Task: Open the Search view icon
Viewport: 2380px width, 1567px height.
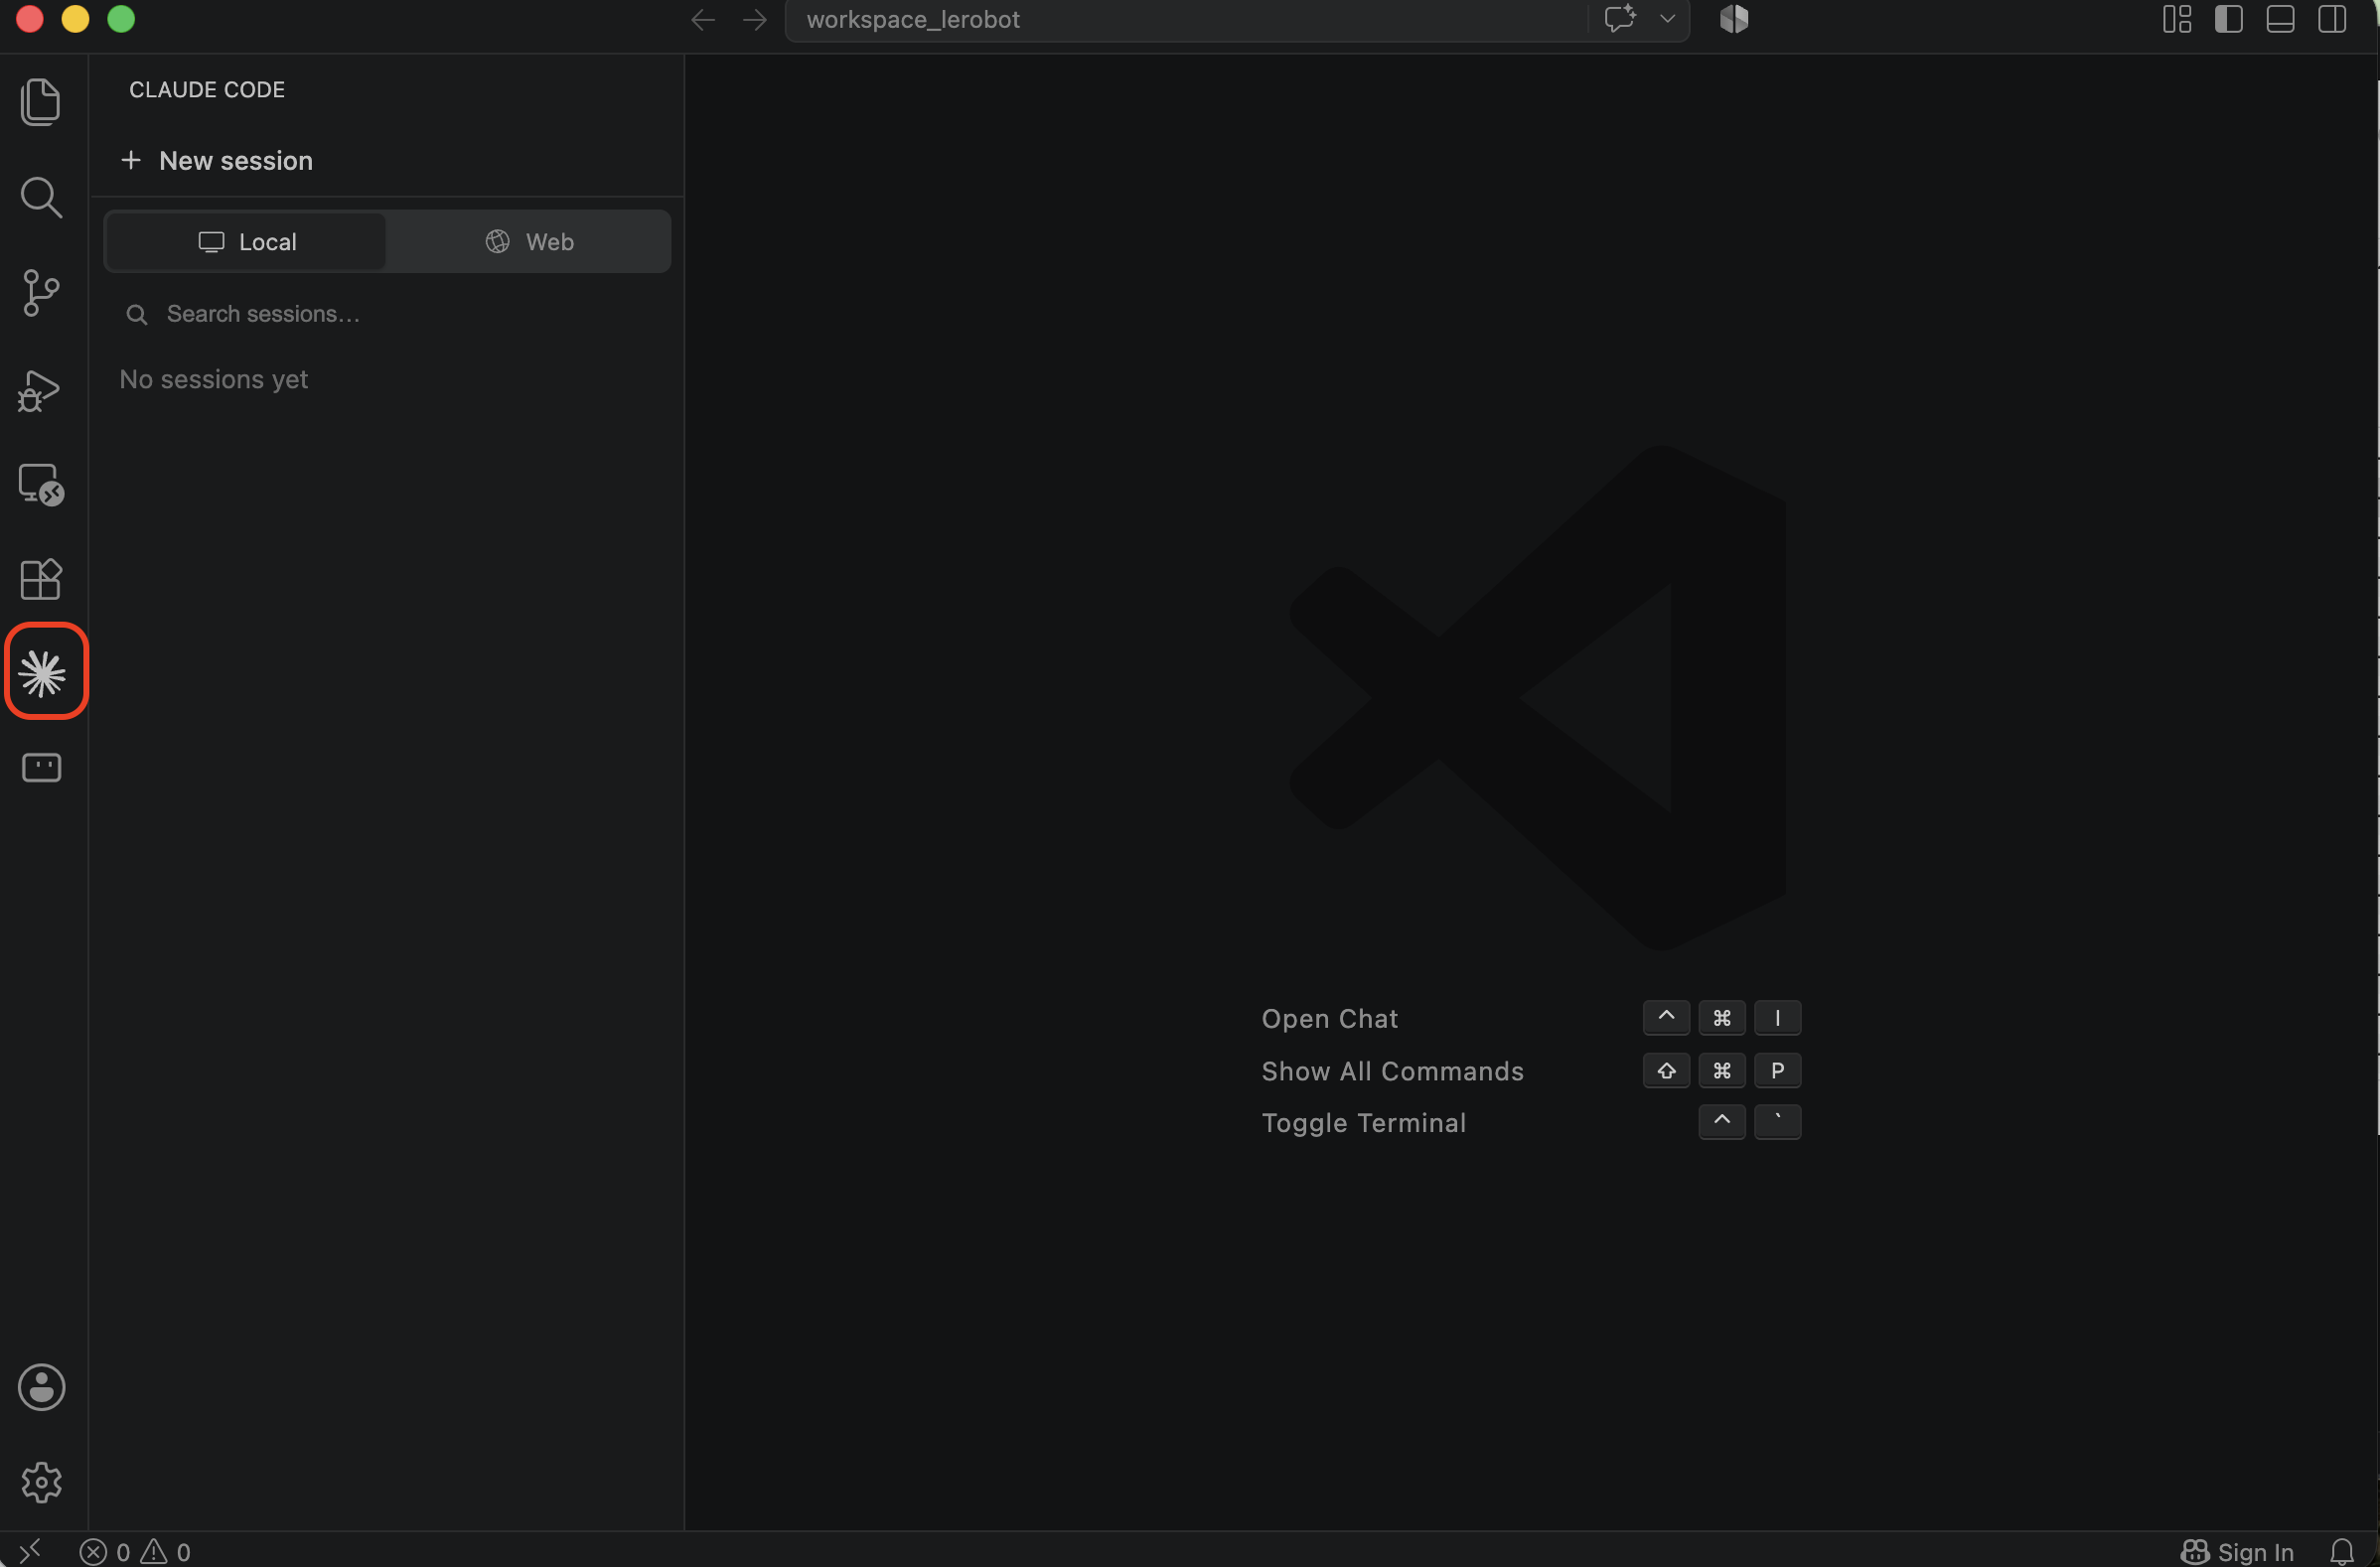Action: click(41, 197)
